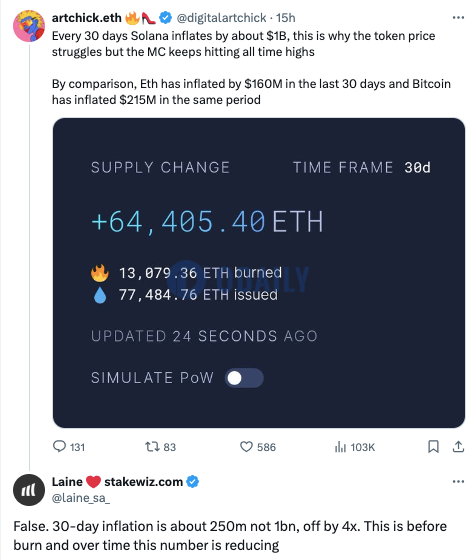Open the ETH supply change image
The width and height of the screenshot is (476, 560).
pos(259,273)
